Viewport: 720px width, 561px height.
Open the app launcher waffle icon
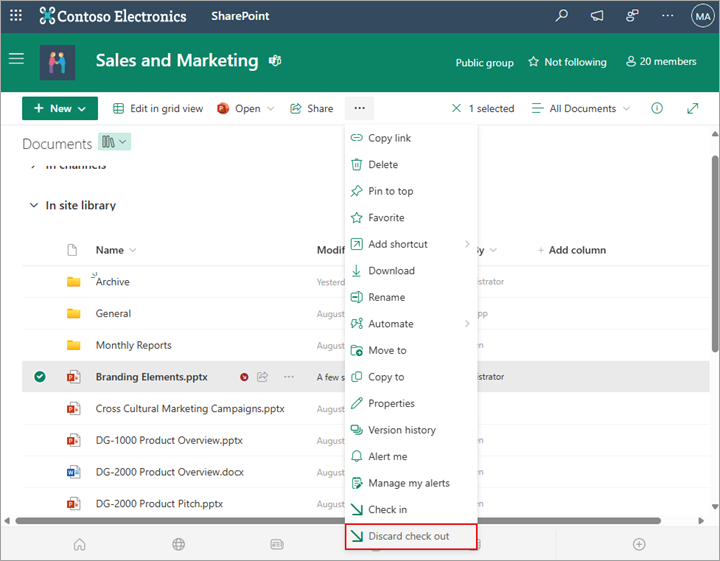16,16
